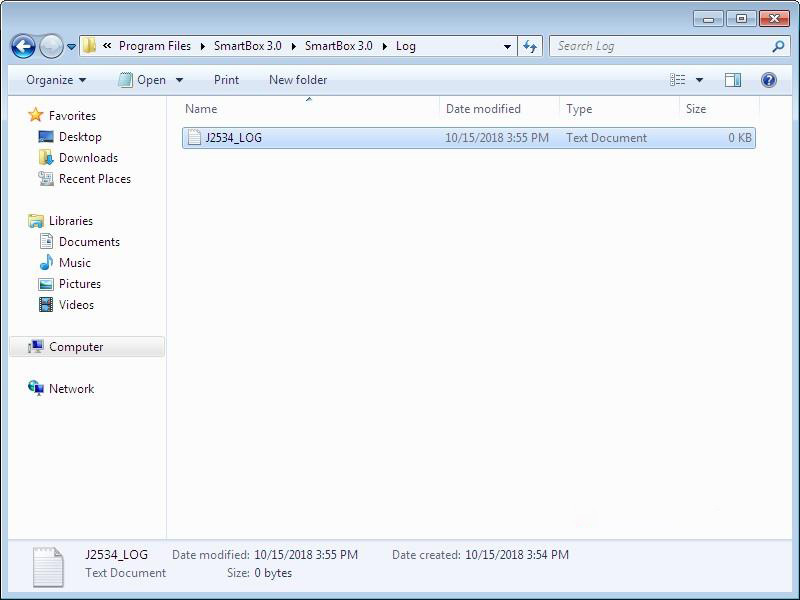Open Music library
The width and height of the screenshot is (800, 600).
(x=74, y=263)
